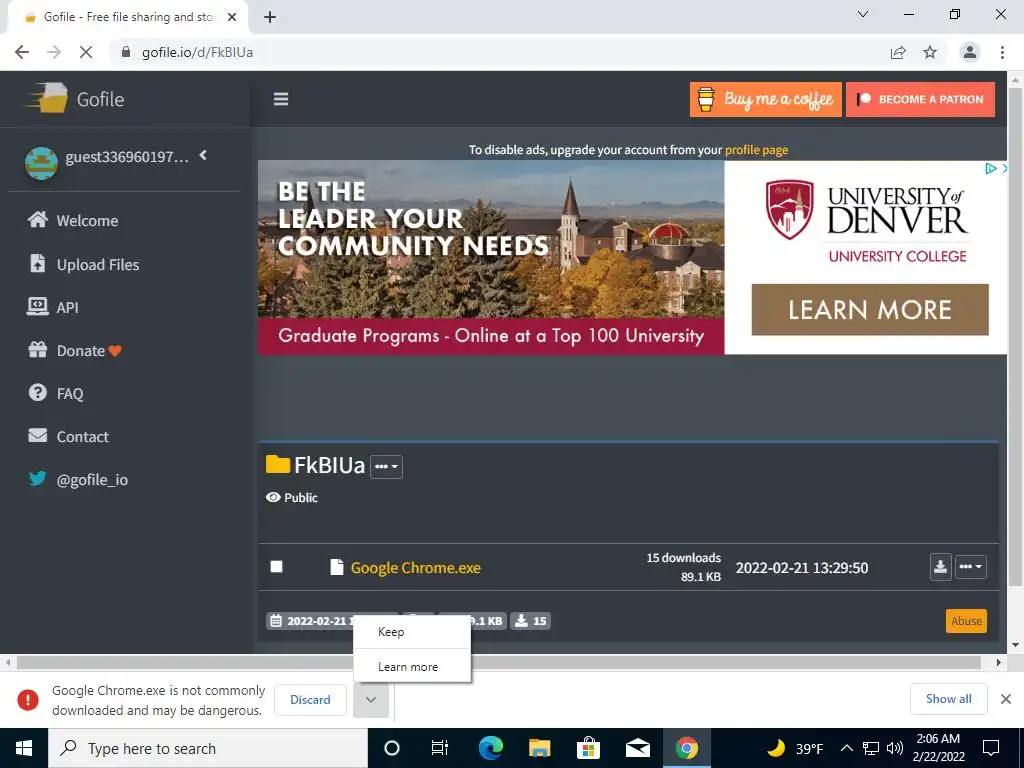The image size is (1024, 768).
Task: Open Task View on the taskbar
Action: click(x=440, y=748)
